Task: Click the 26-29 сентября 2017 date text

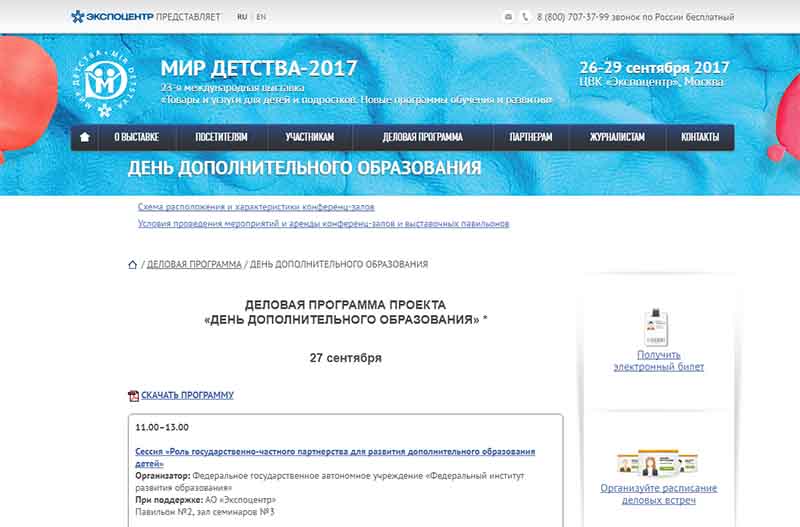Action: [654, 67]
